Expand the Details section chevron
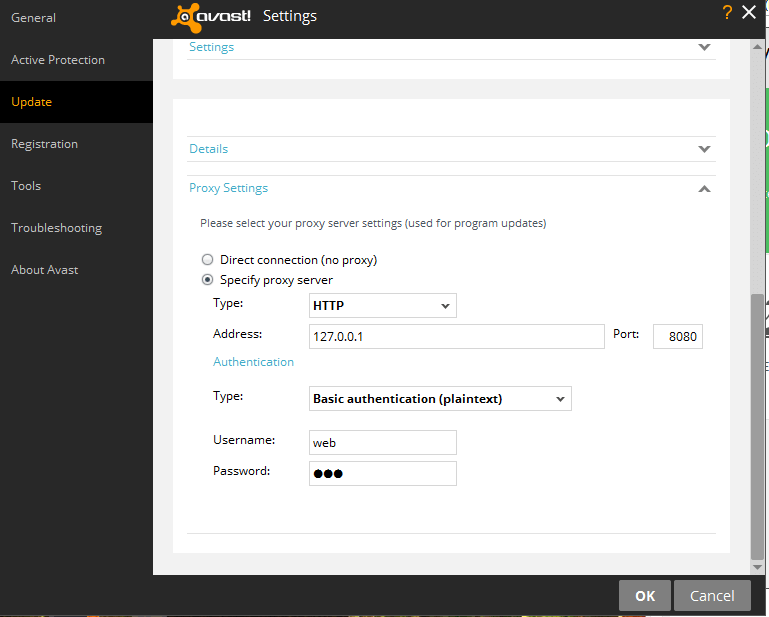 pos(704,149)
